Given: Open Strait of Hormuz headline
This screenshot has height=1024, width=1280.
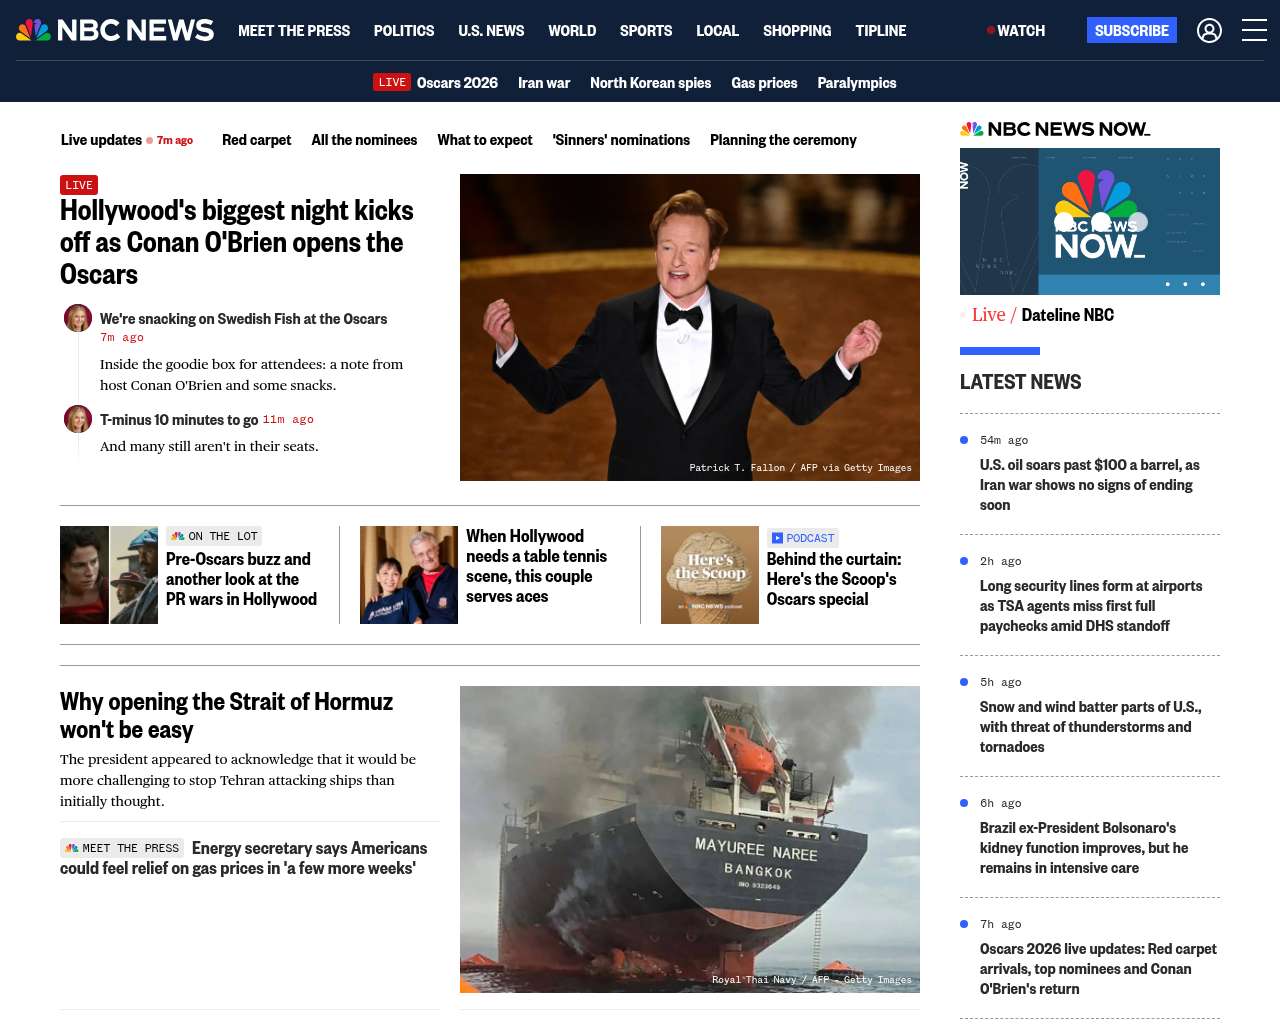Looking at the screenshot, I should [226, 716].
